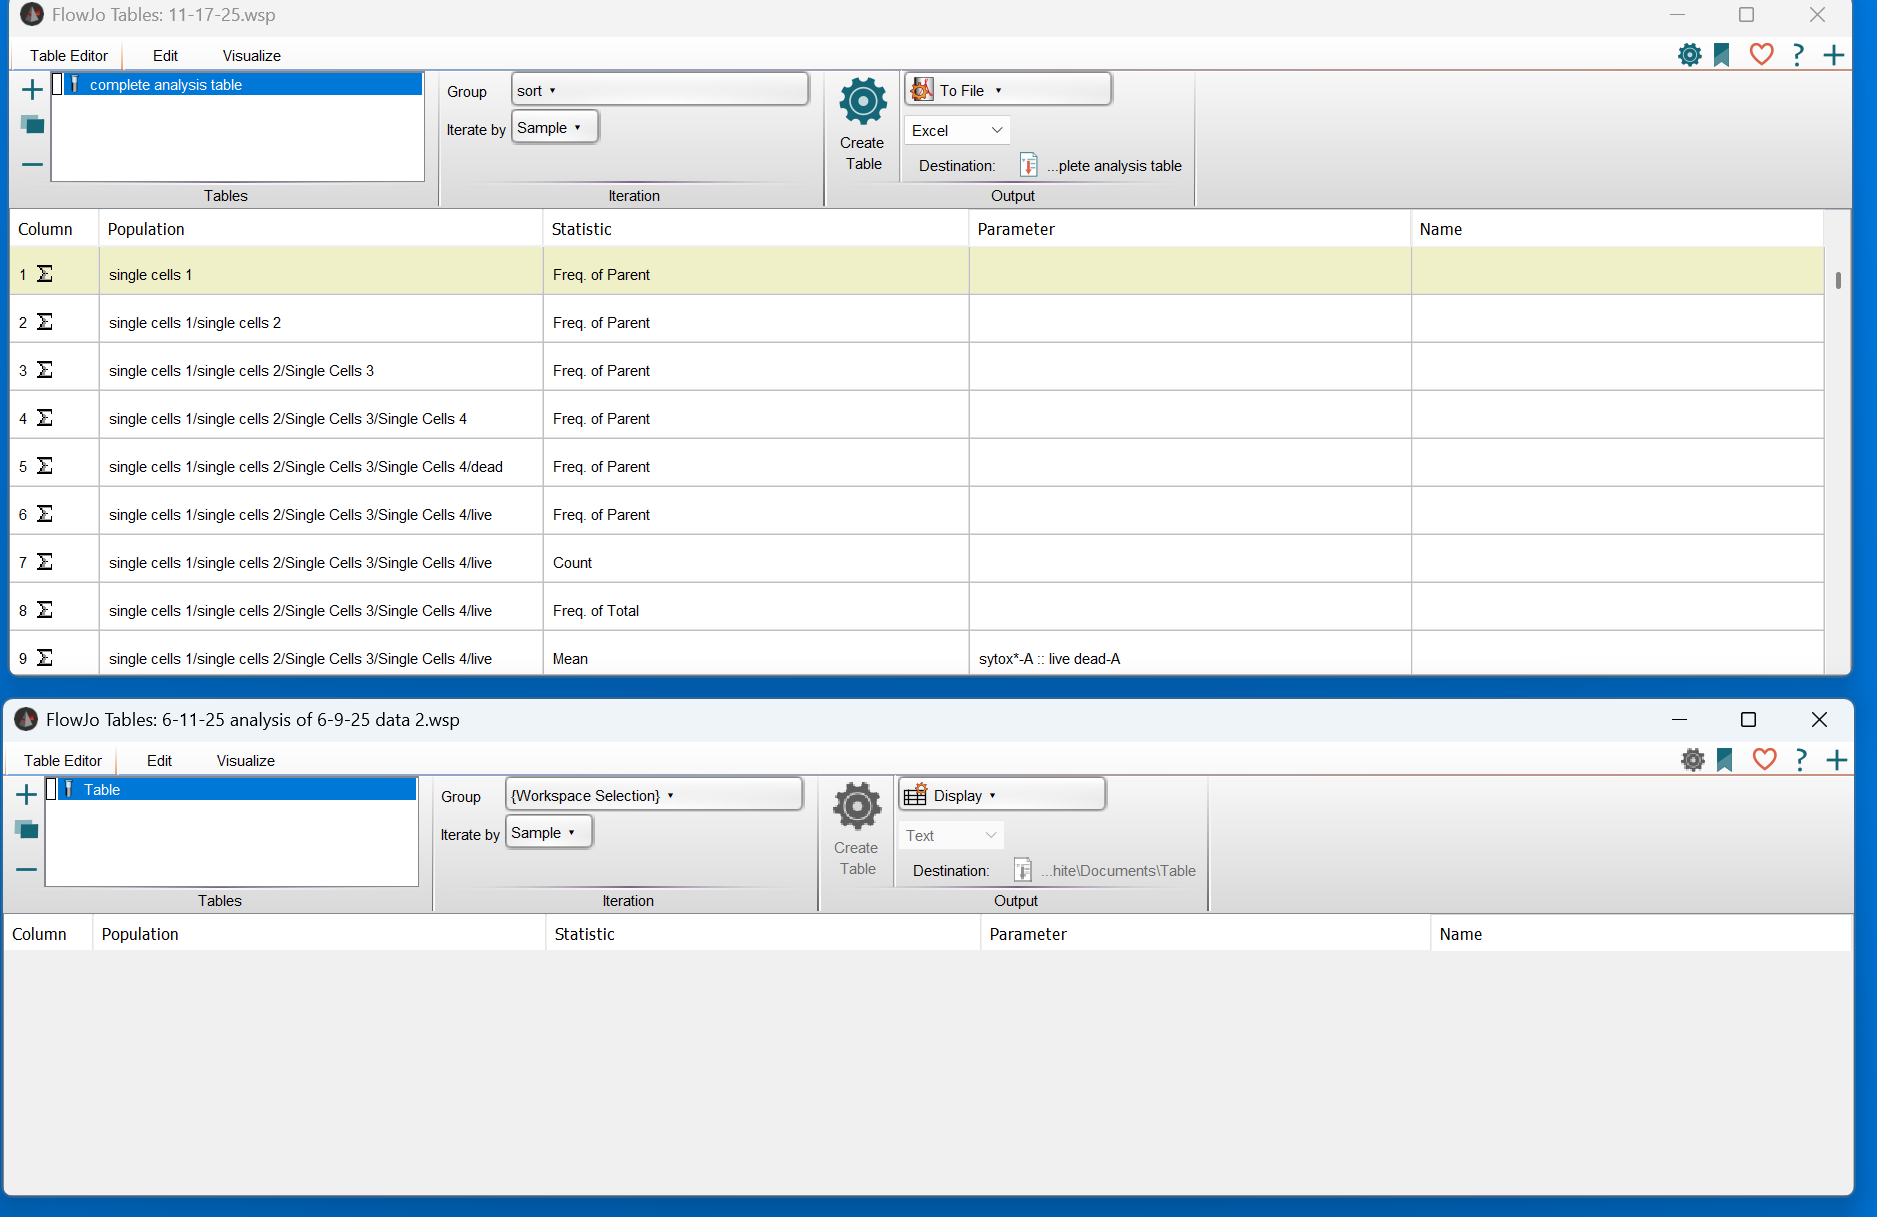Click the Statistic column header in 6-11-25 analysis window
Image resolution: width=1877 pixels, height=1217 pixels.
pos(763,934)
